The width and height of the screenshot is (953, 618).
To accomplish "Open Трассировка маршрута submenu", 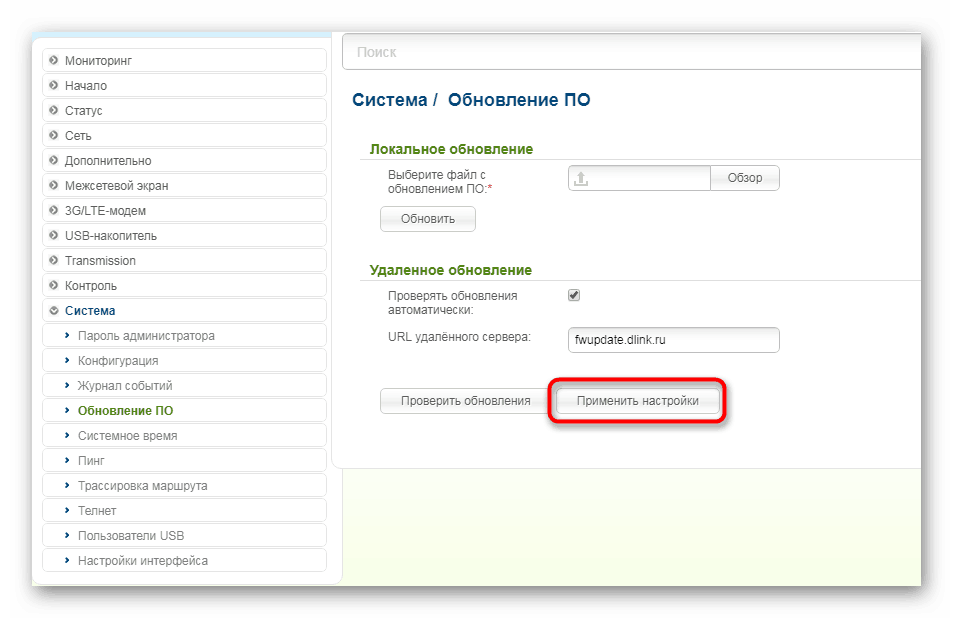I will click(184, 486).
